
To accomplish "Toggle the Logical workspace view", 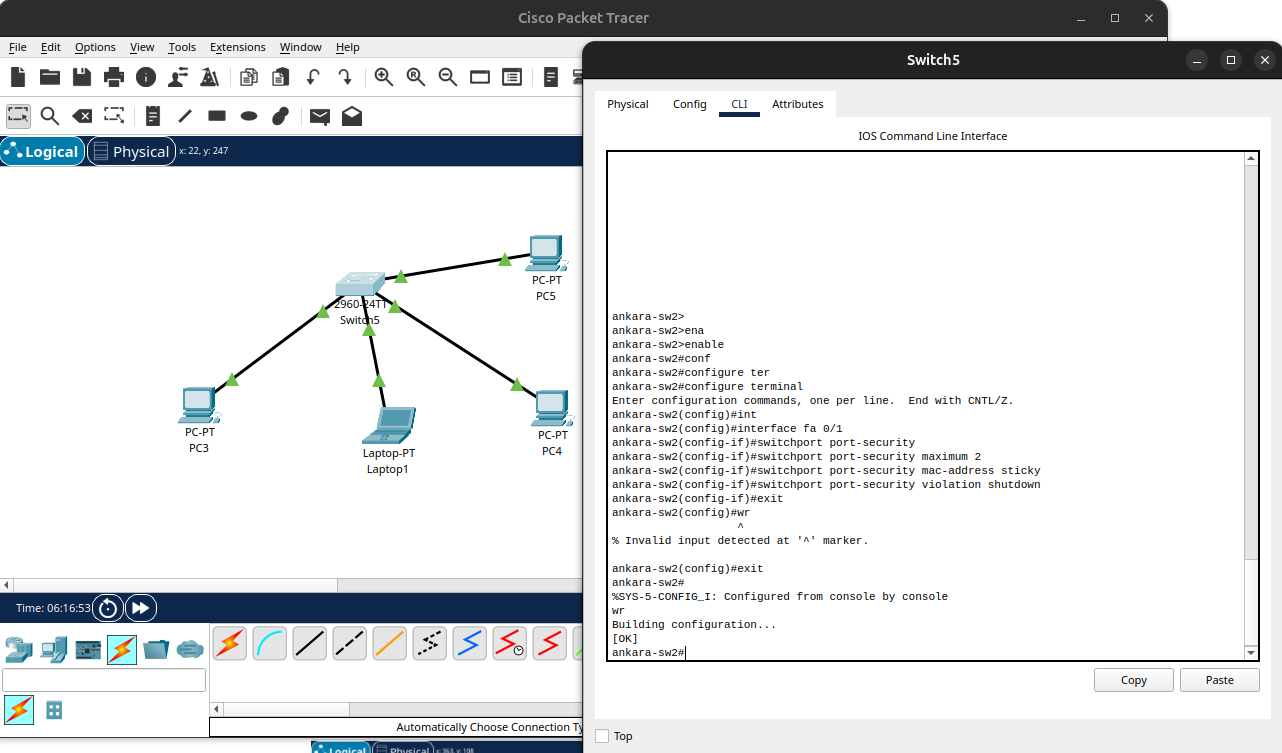I will (x=42, y=152).
